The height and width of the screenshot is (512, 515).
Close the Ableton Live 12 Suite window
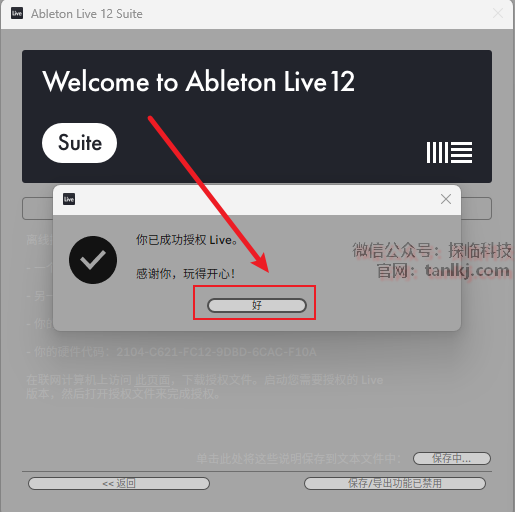click(498, 13)
